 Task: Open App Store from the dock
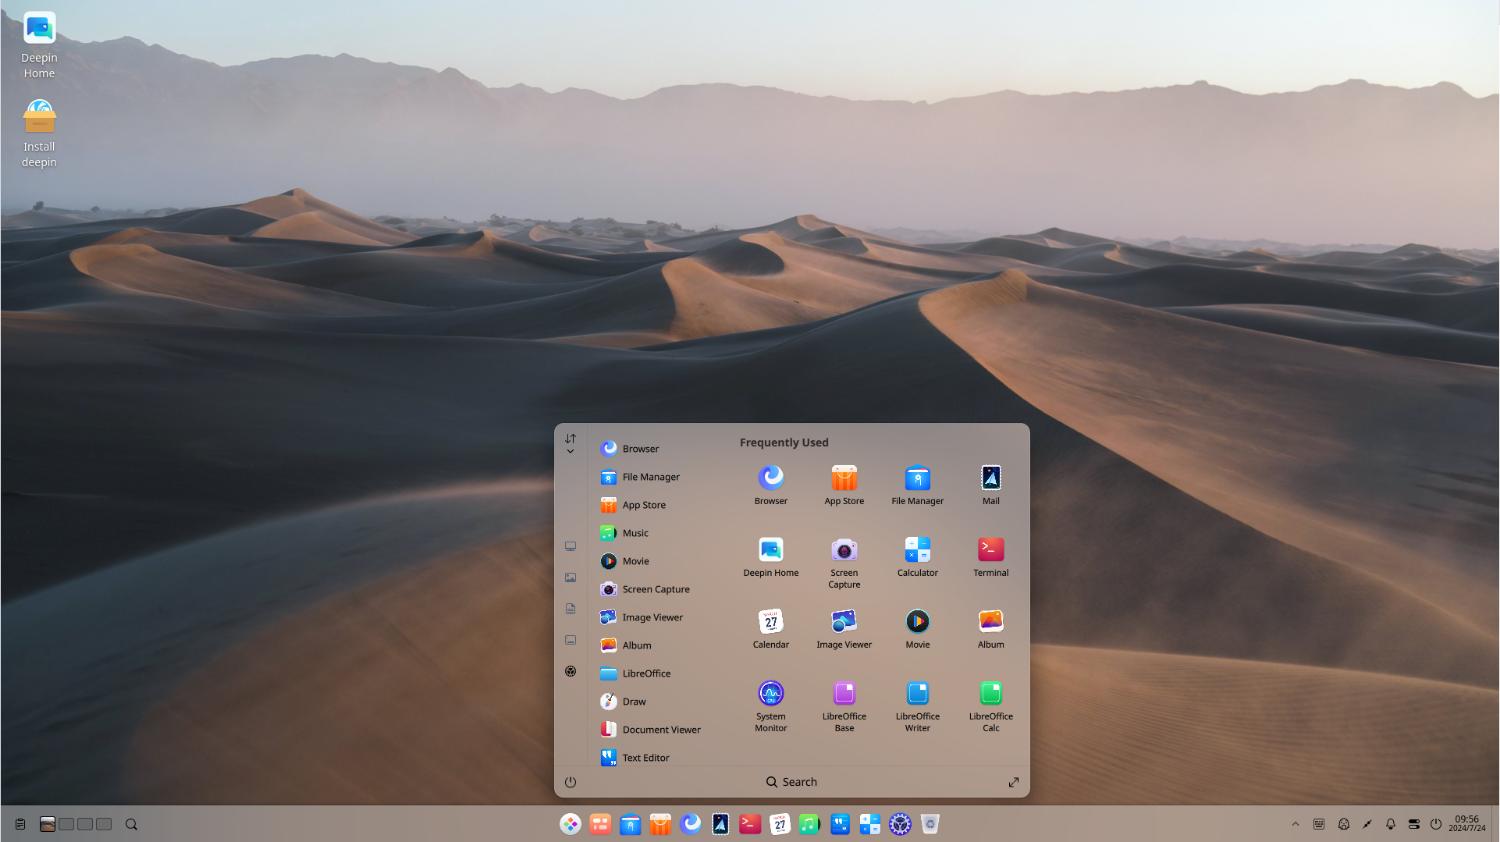(x=660, y=824)
